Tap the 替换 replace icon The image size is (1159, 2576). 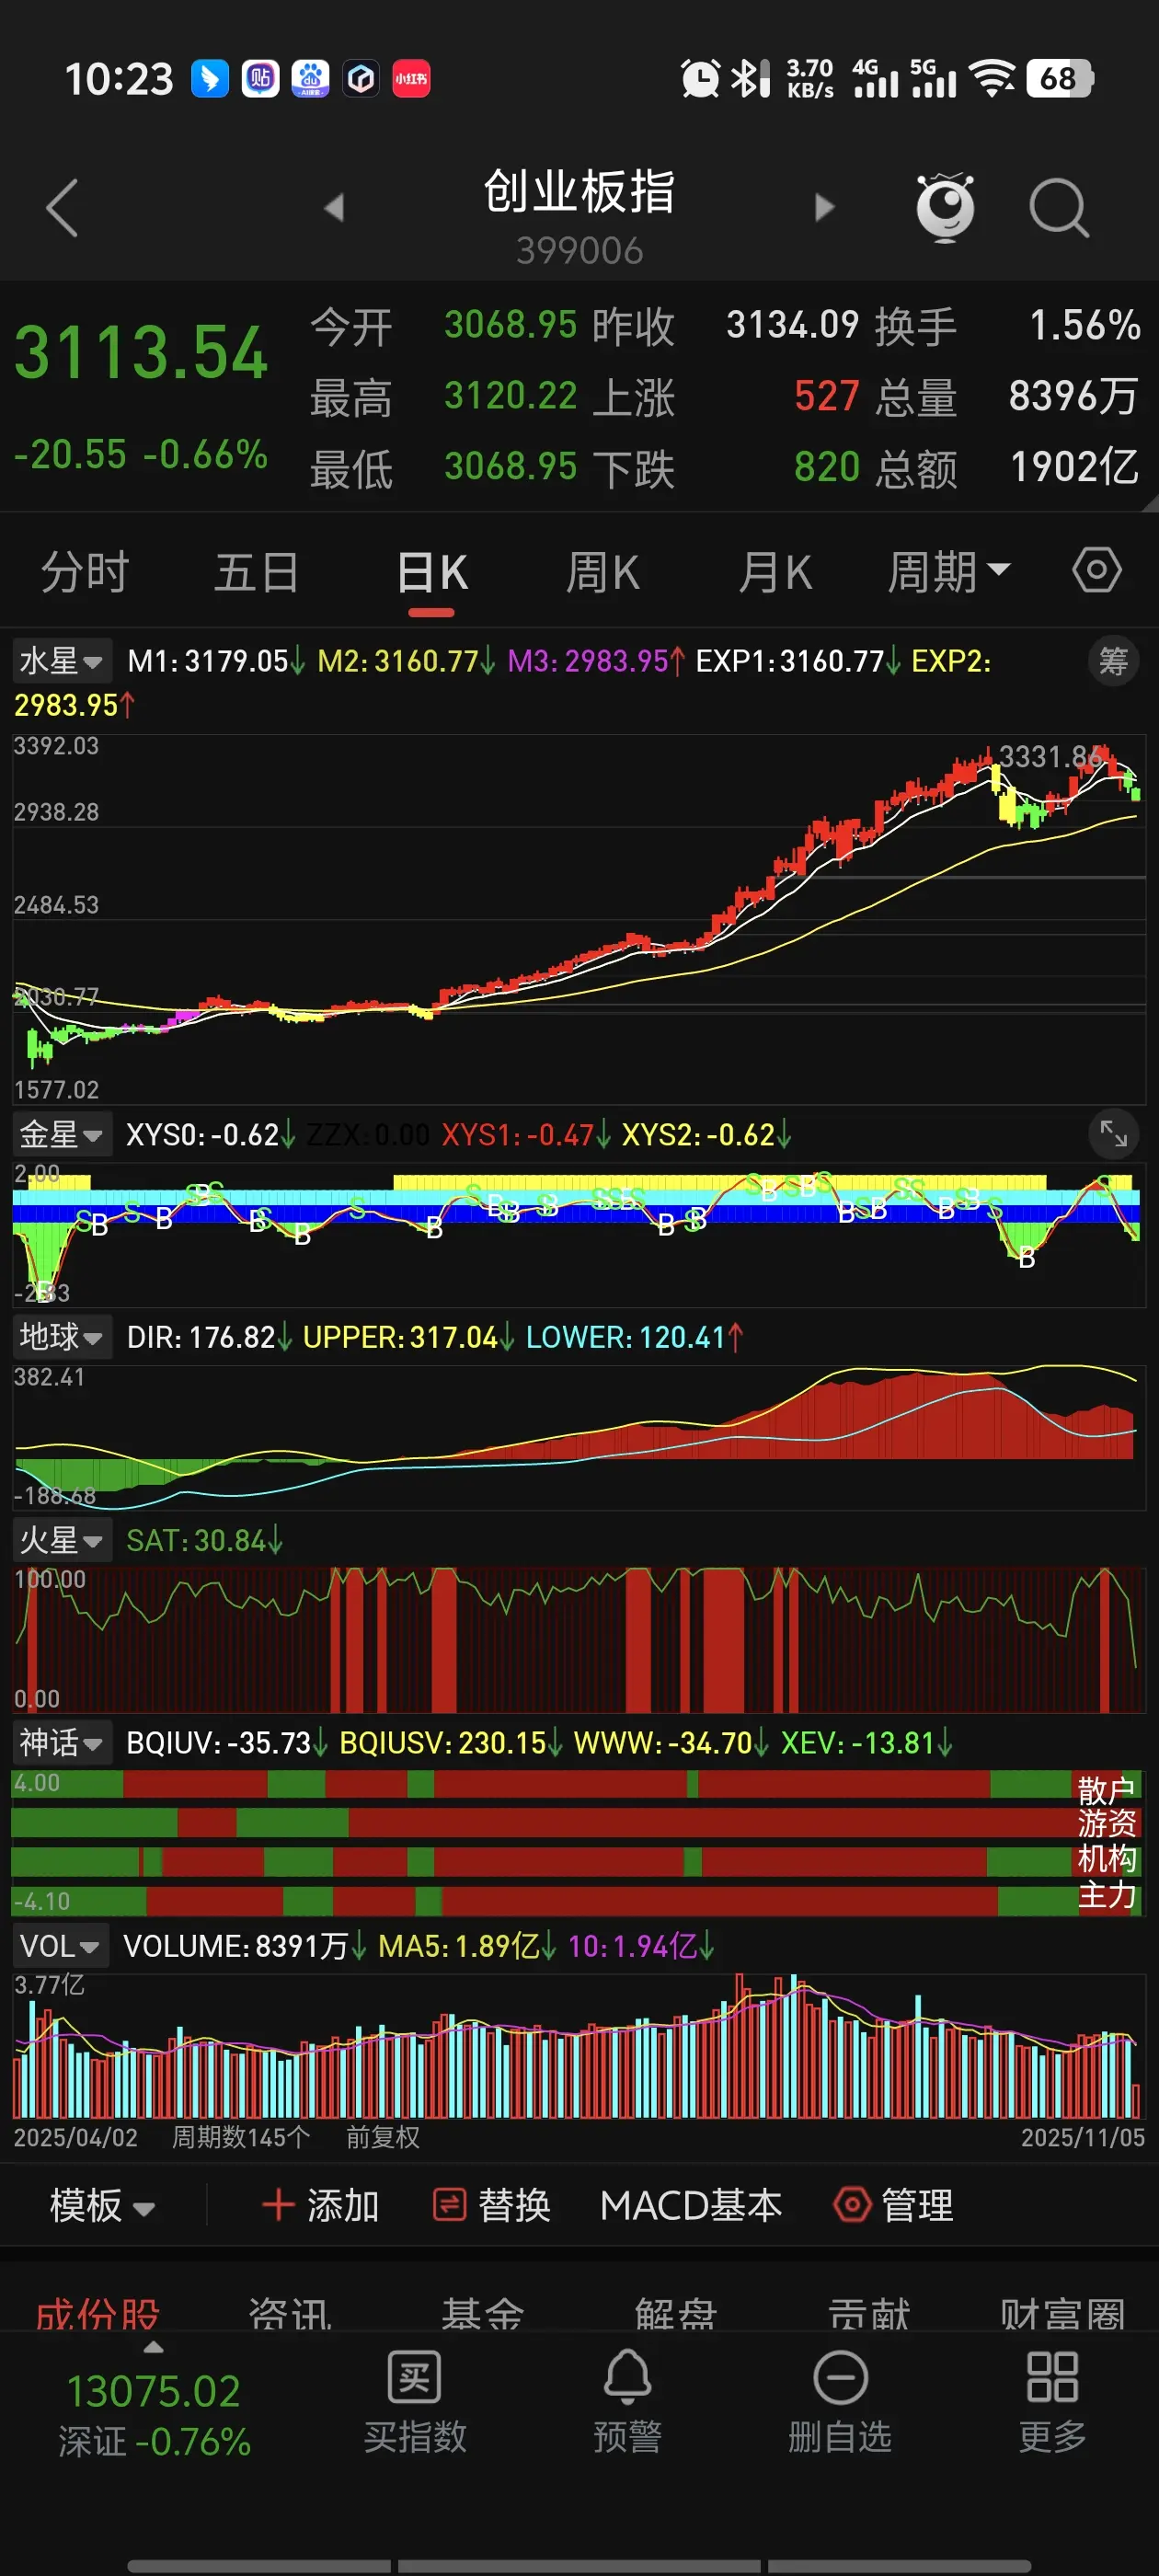(449, 2204)
